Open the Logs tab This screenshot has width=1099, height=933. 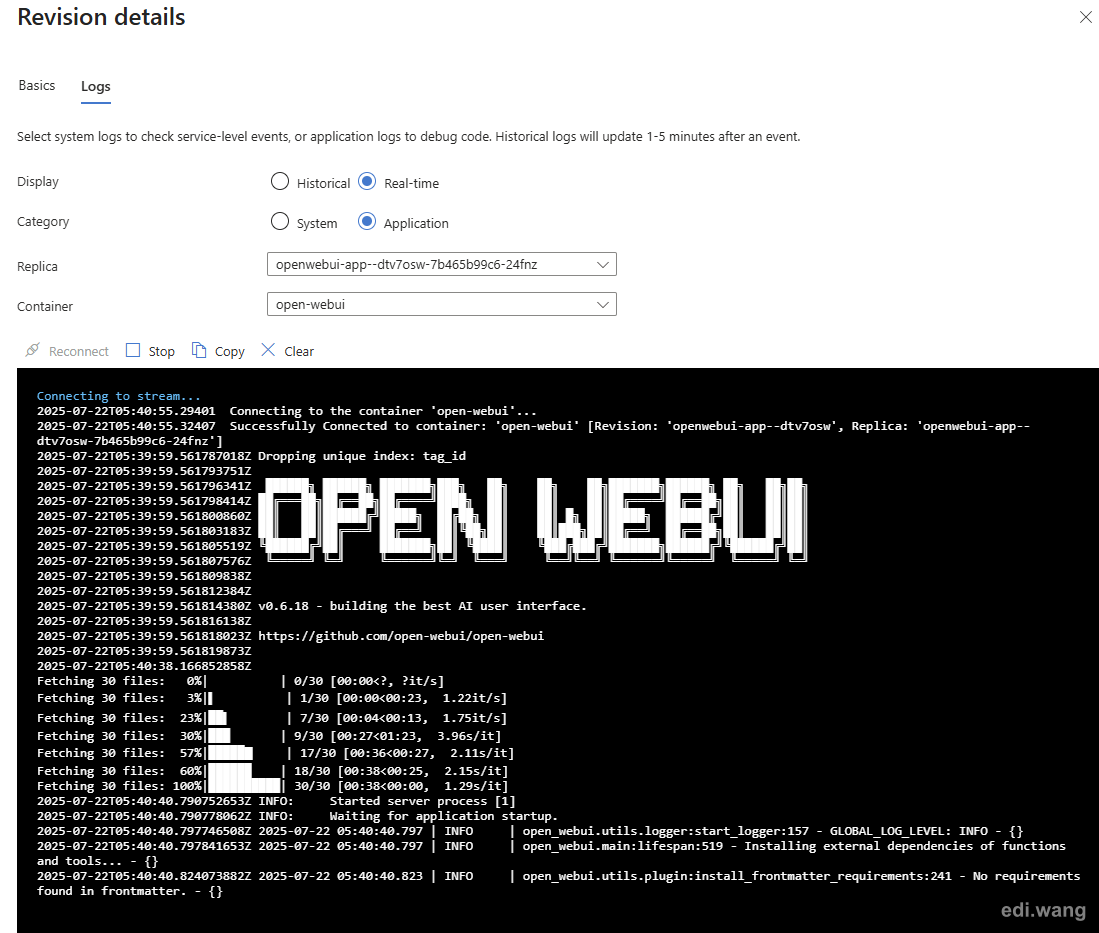(x=95, y=86)
